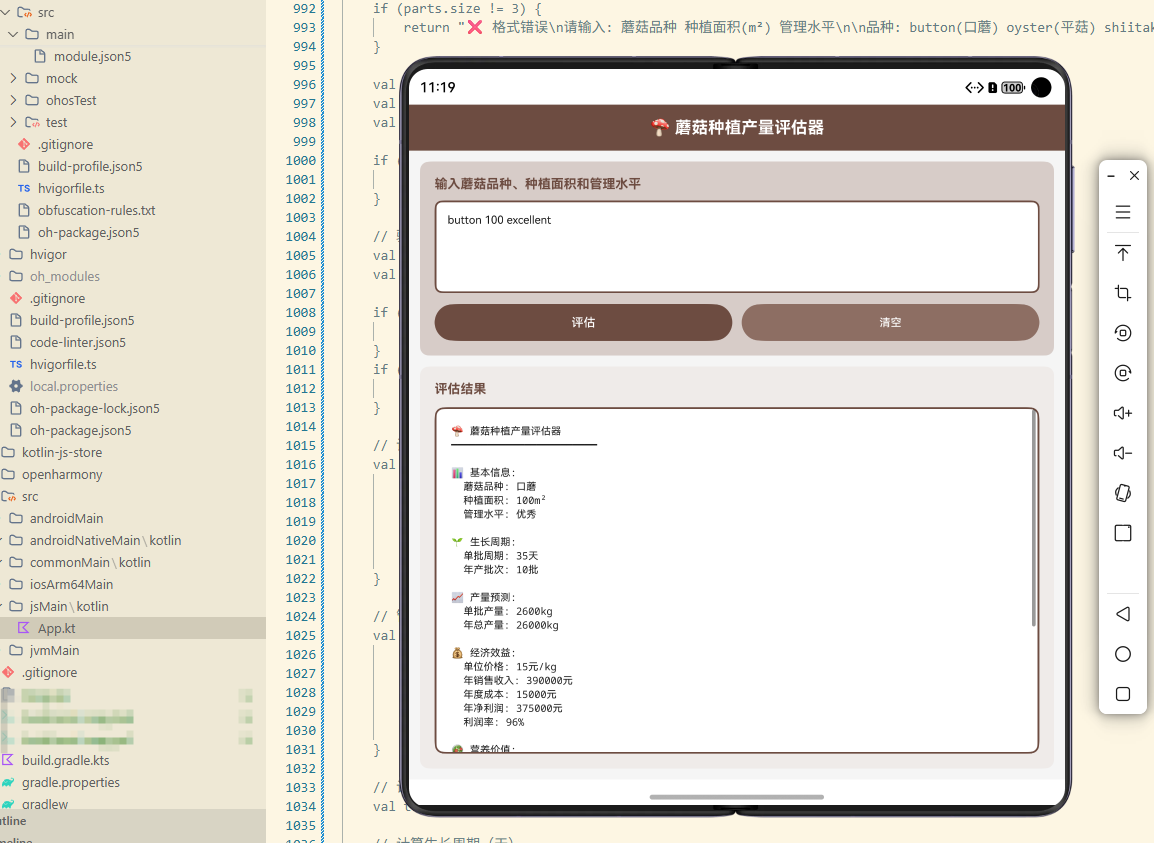Click the Gradle icon beside gradle.properties

pyautogui.click(x=8, y=782)
